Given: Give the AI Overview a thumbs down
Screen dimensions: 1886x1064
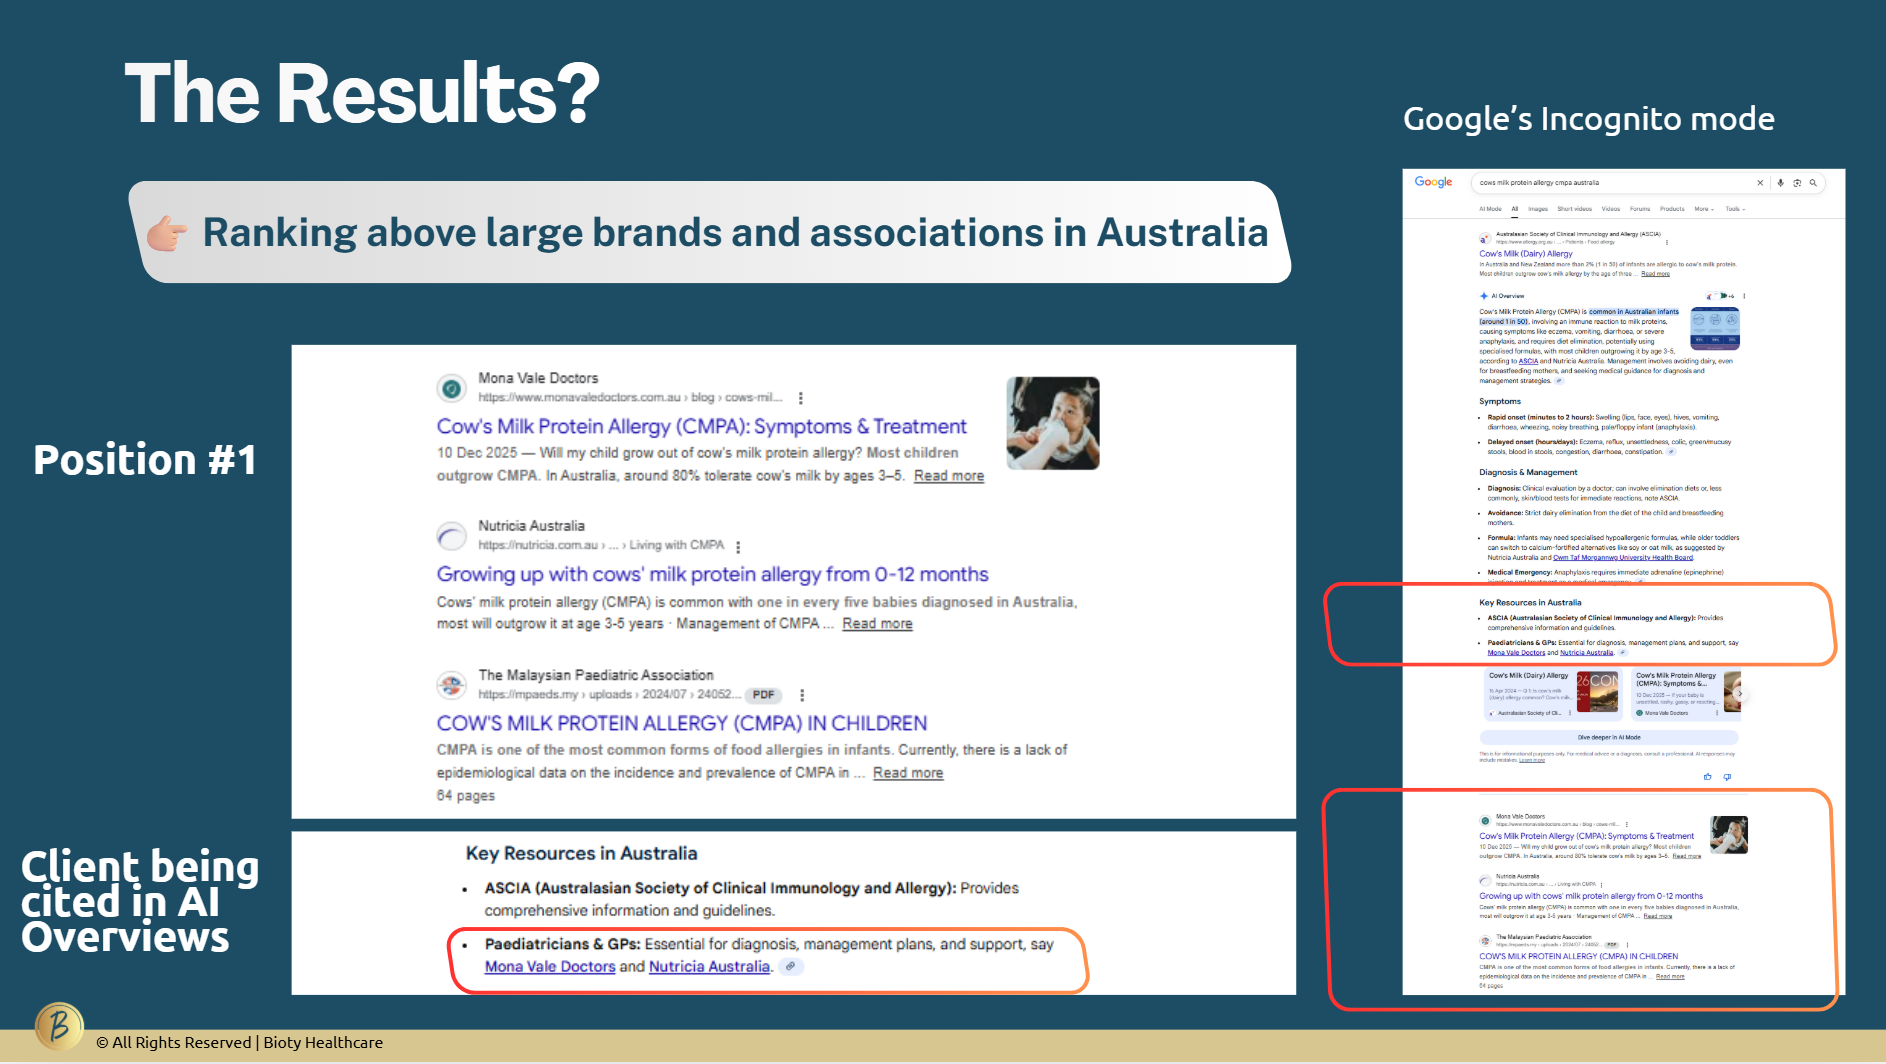Looking at the screenshot, I should click(1727, 777).
